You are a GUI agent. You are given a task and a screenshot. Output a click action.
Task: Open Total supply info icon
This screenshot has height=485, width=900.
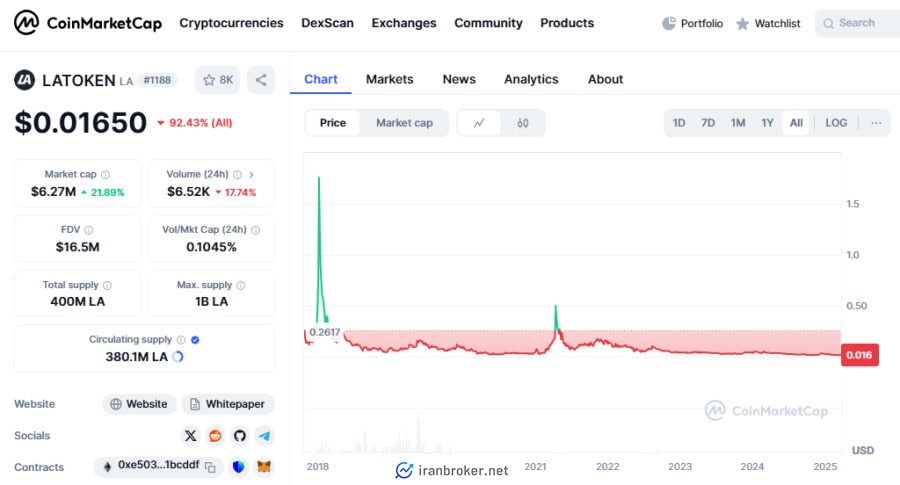107,285
